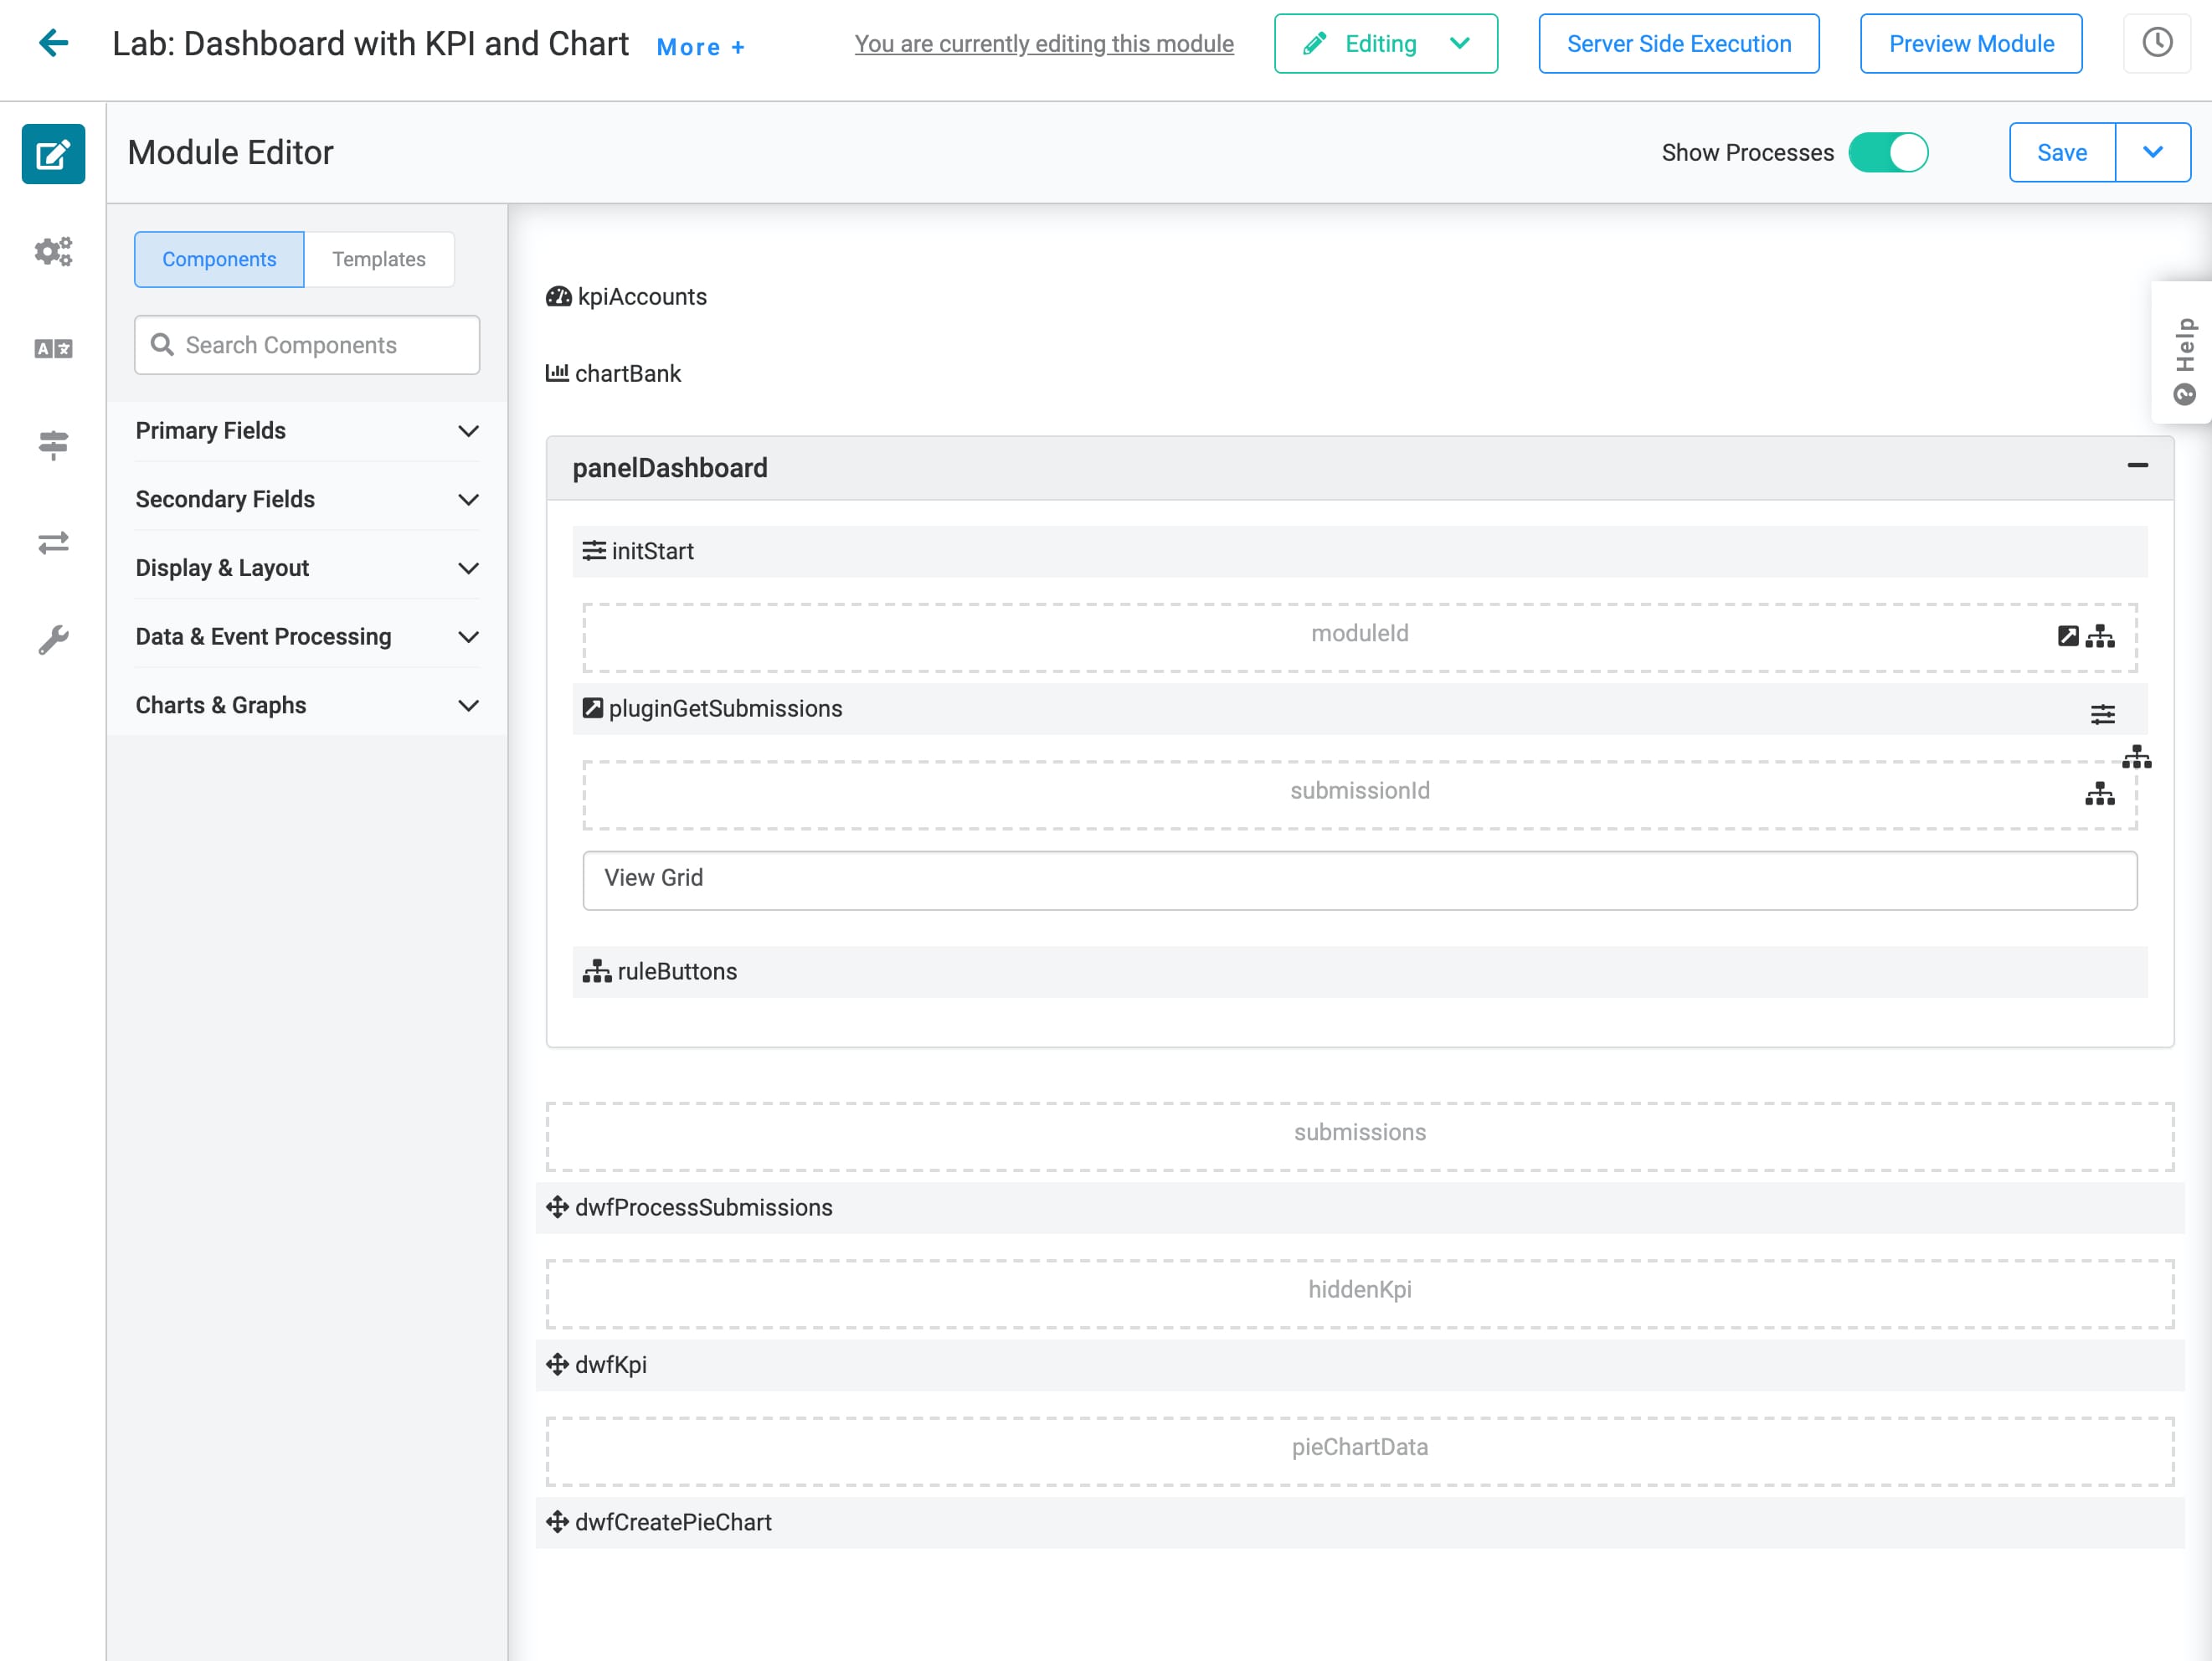Click the dwfCreatePieChart data workflow icon
The height and width of the screenshot is (1661, 2212).
point(557,1522)
